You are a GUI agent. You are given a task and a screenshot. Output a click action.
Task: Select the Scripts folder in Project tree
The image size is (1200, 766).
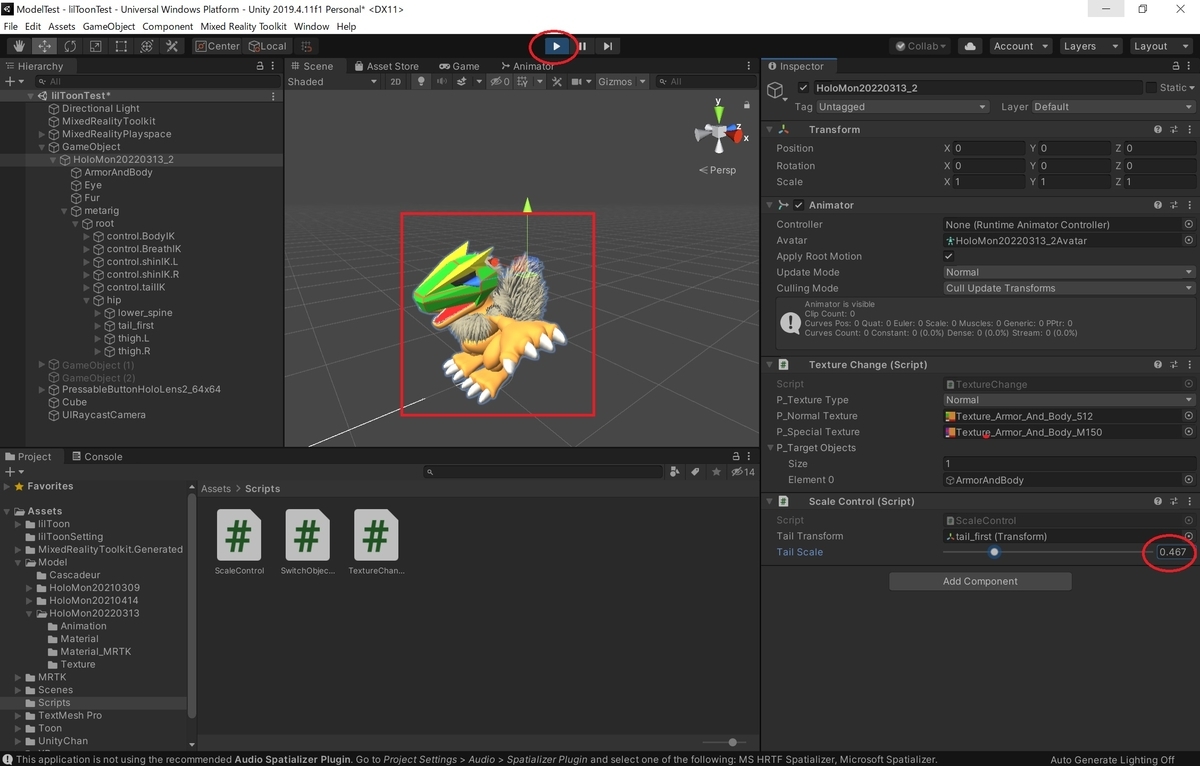[55, 703]
